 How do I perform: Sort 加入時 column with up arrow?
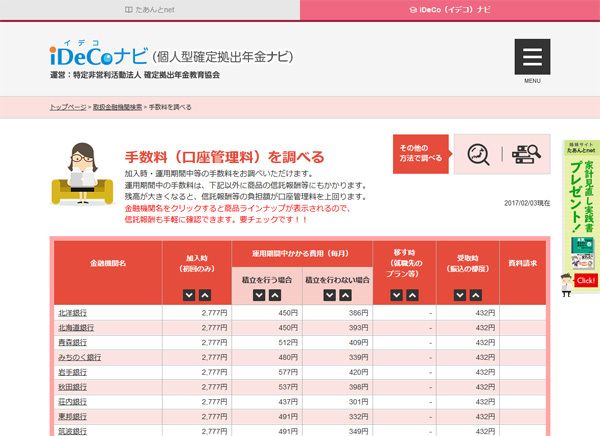pos(204,294)
